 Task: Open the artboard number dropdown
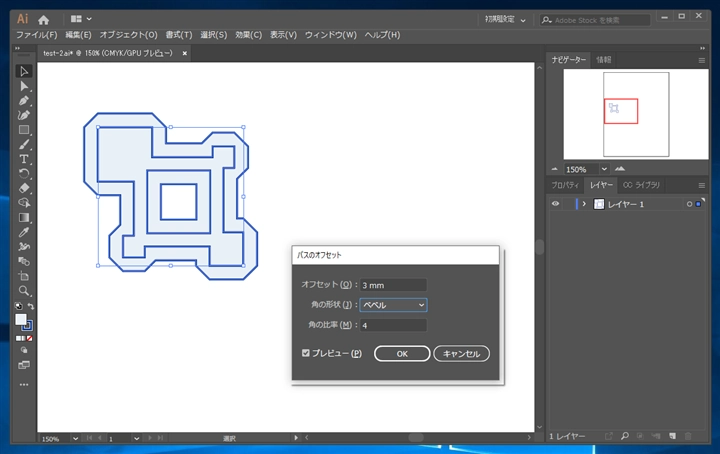(x=136, y=438)
